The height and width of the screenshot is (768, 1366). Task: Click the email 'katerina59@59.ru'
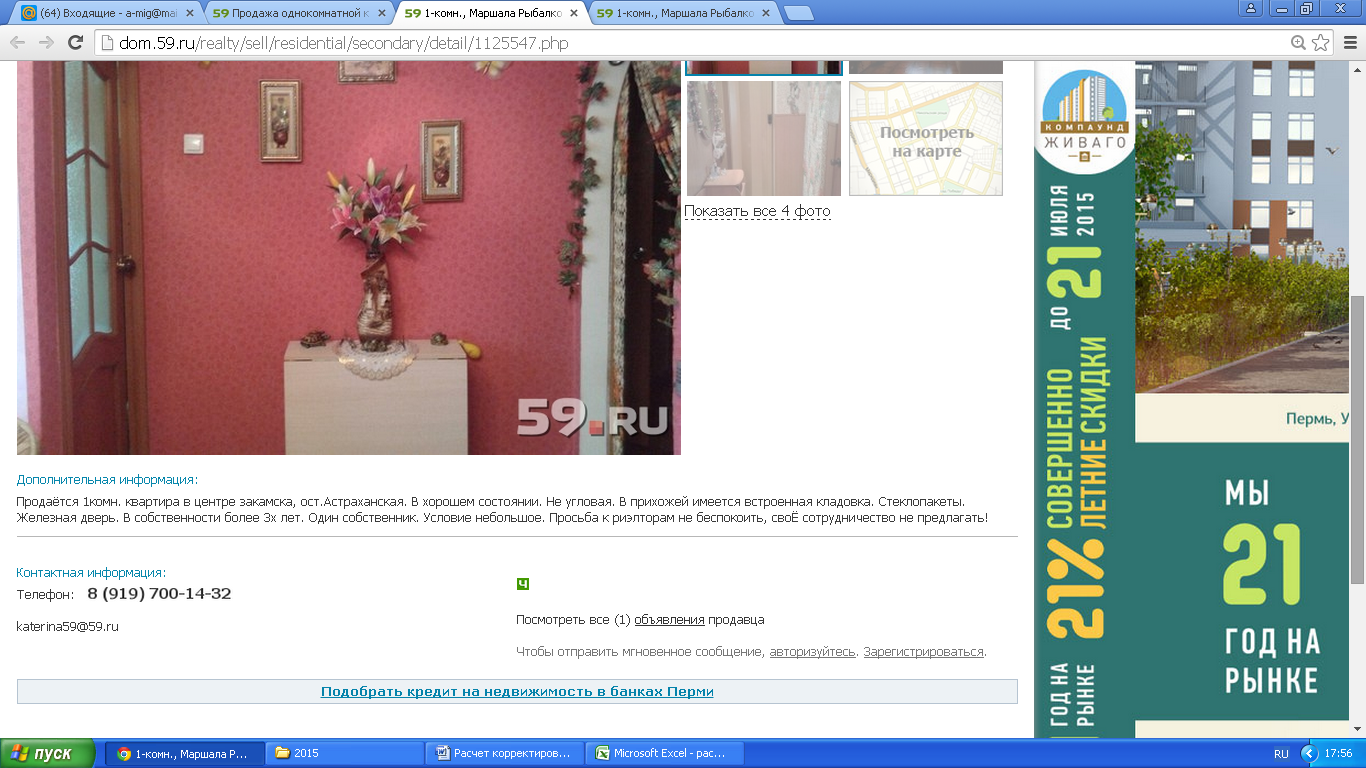pyautogui.click(x=68, y=627)
